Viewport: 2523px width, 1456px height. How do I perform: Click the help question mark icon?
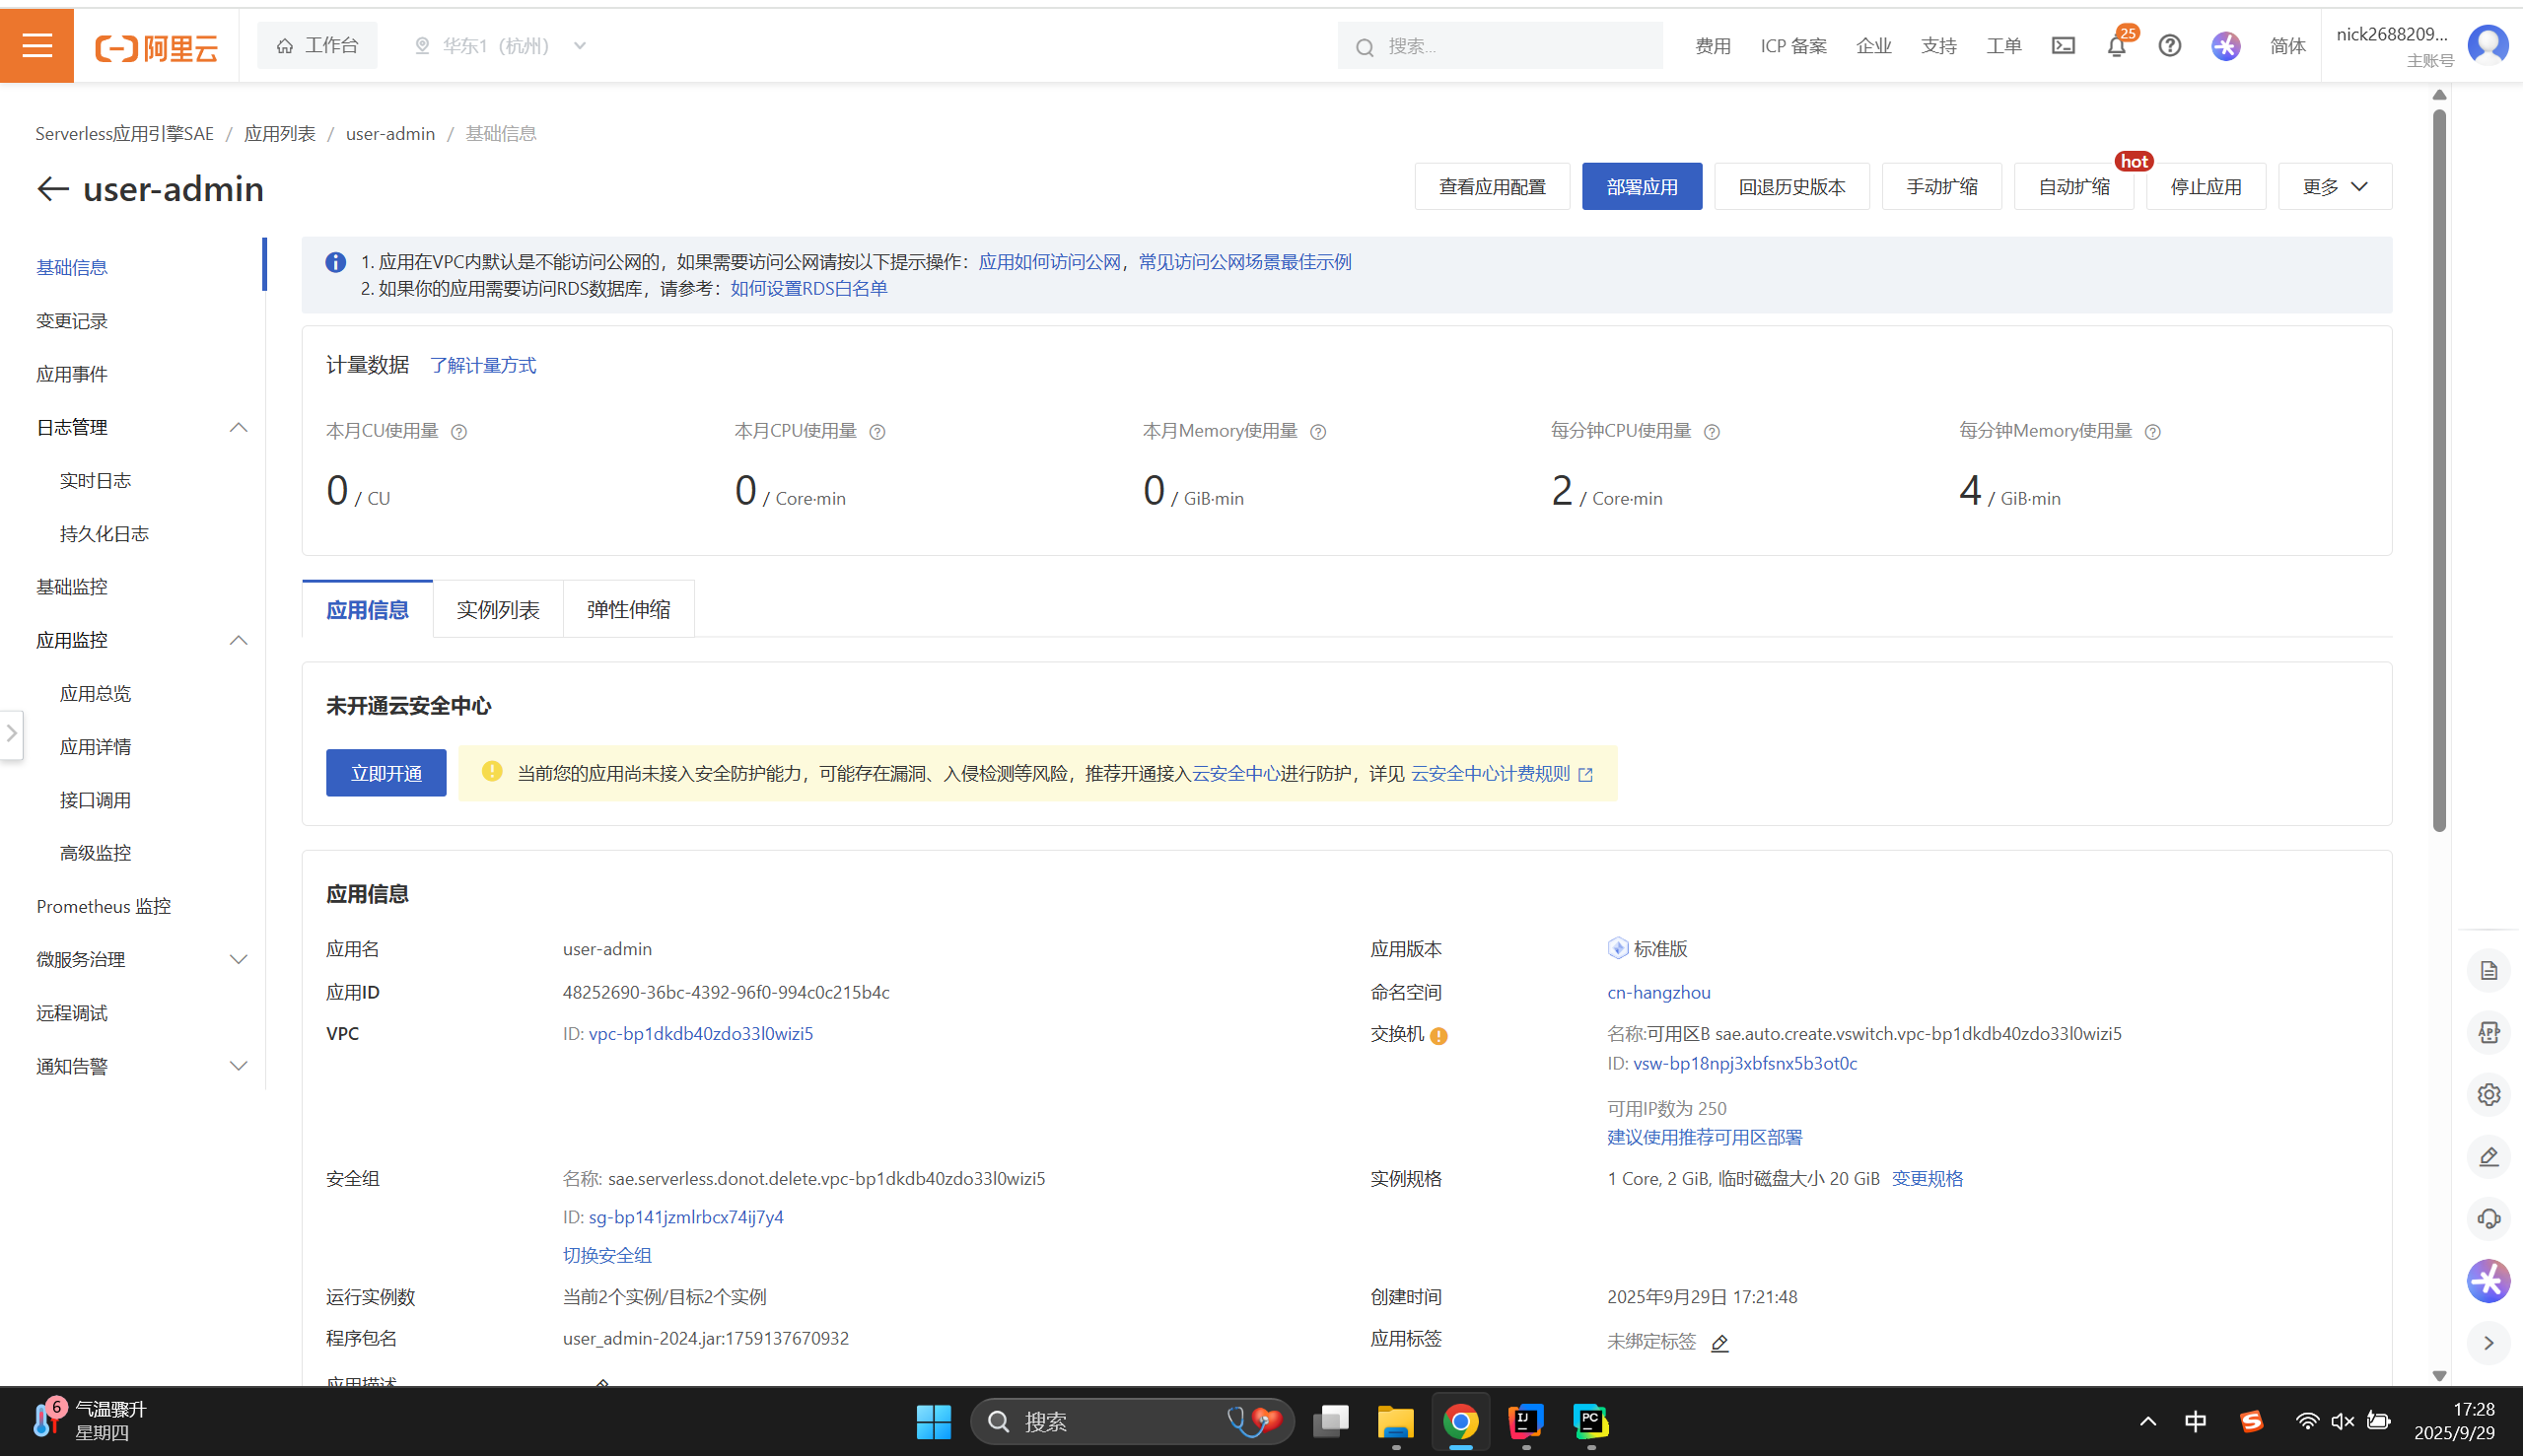[x=2169, y=46]
